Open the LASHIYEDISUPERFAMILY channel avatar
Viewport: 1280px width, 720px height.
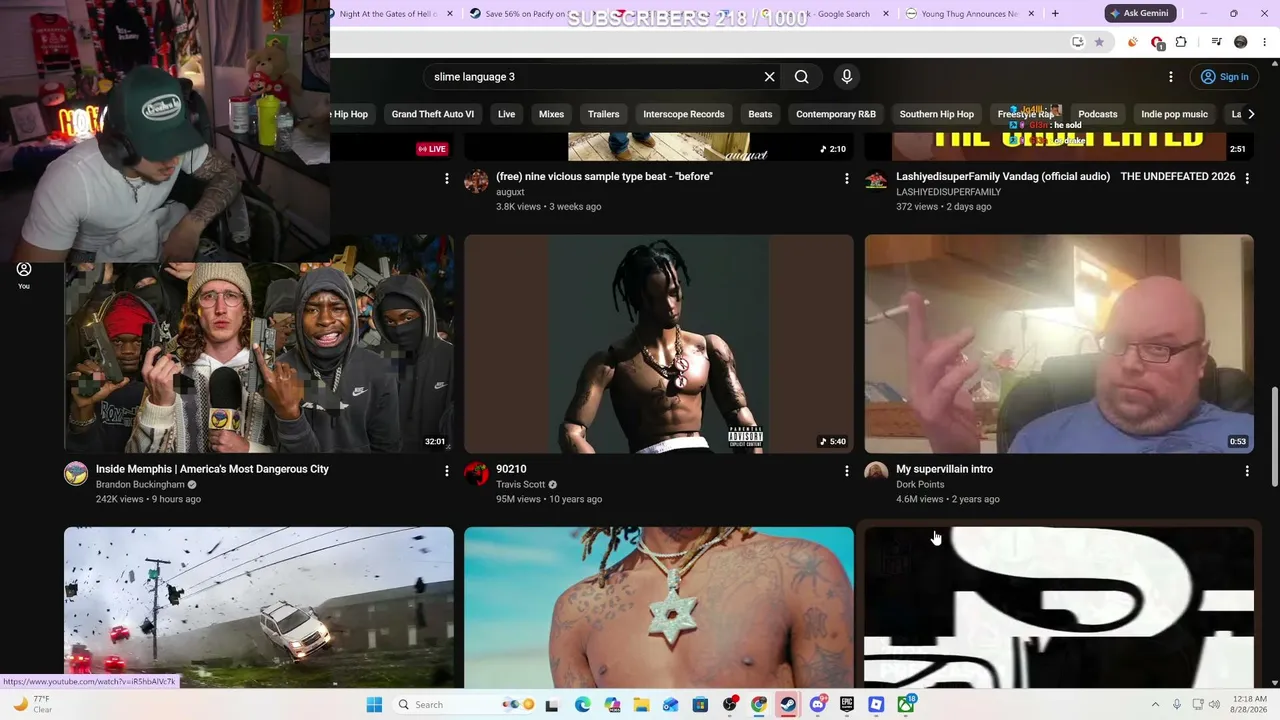click(876, 181)
